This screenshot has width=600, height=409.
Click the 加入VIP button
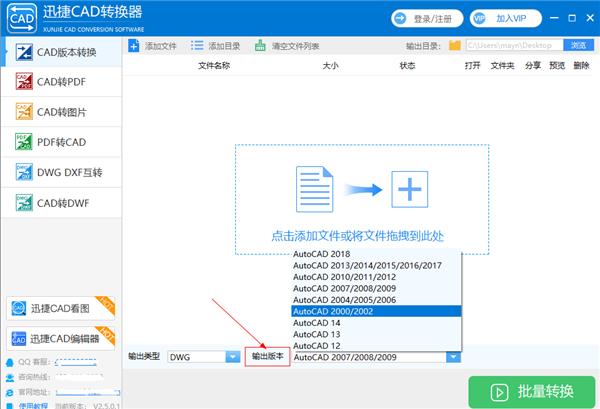click(x=506, y=18)
